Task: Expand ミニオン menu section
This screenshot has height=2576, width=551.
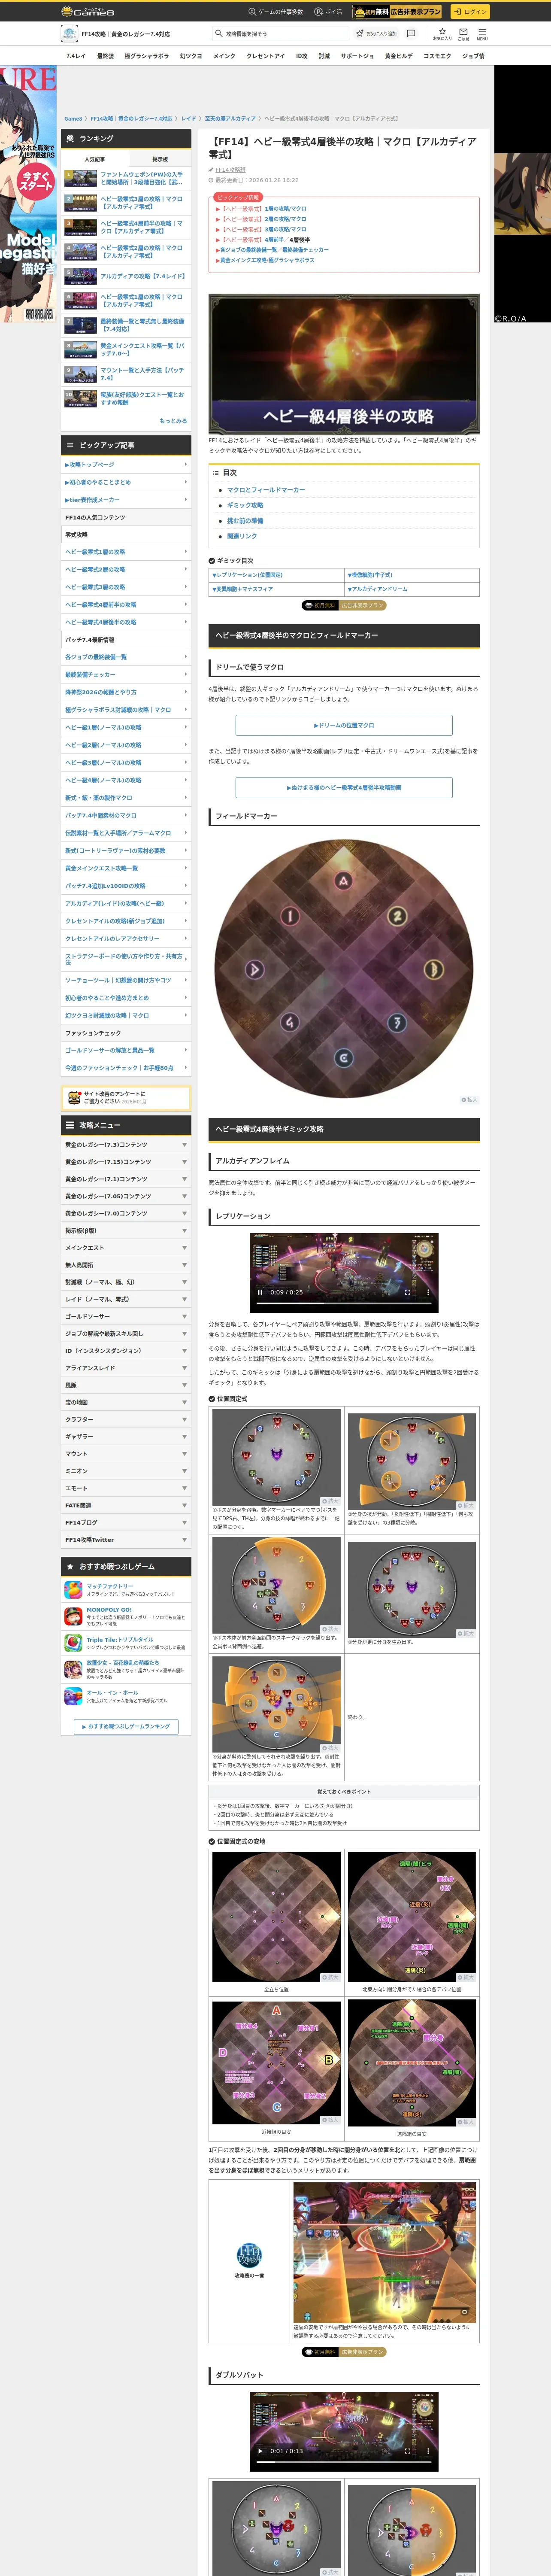Action: point(126,1471)
